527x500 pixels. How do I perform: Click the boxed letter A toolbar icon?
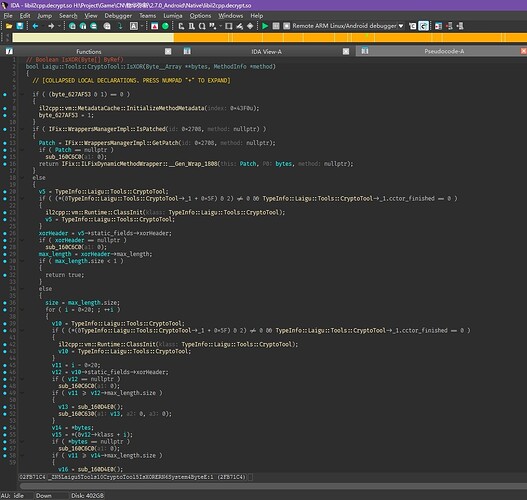pyautogui.click(x=134, y=26)
